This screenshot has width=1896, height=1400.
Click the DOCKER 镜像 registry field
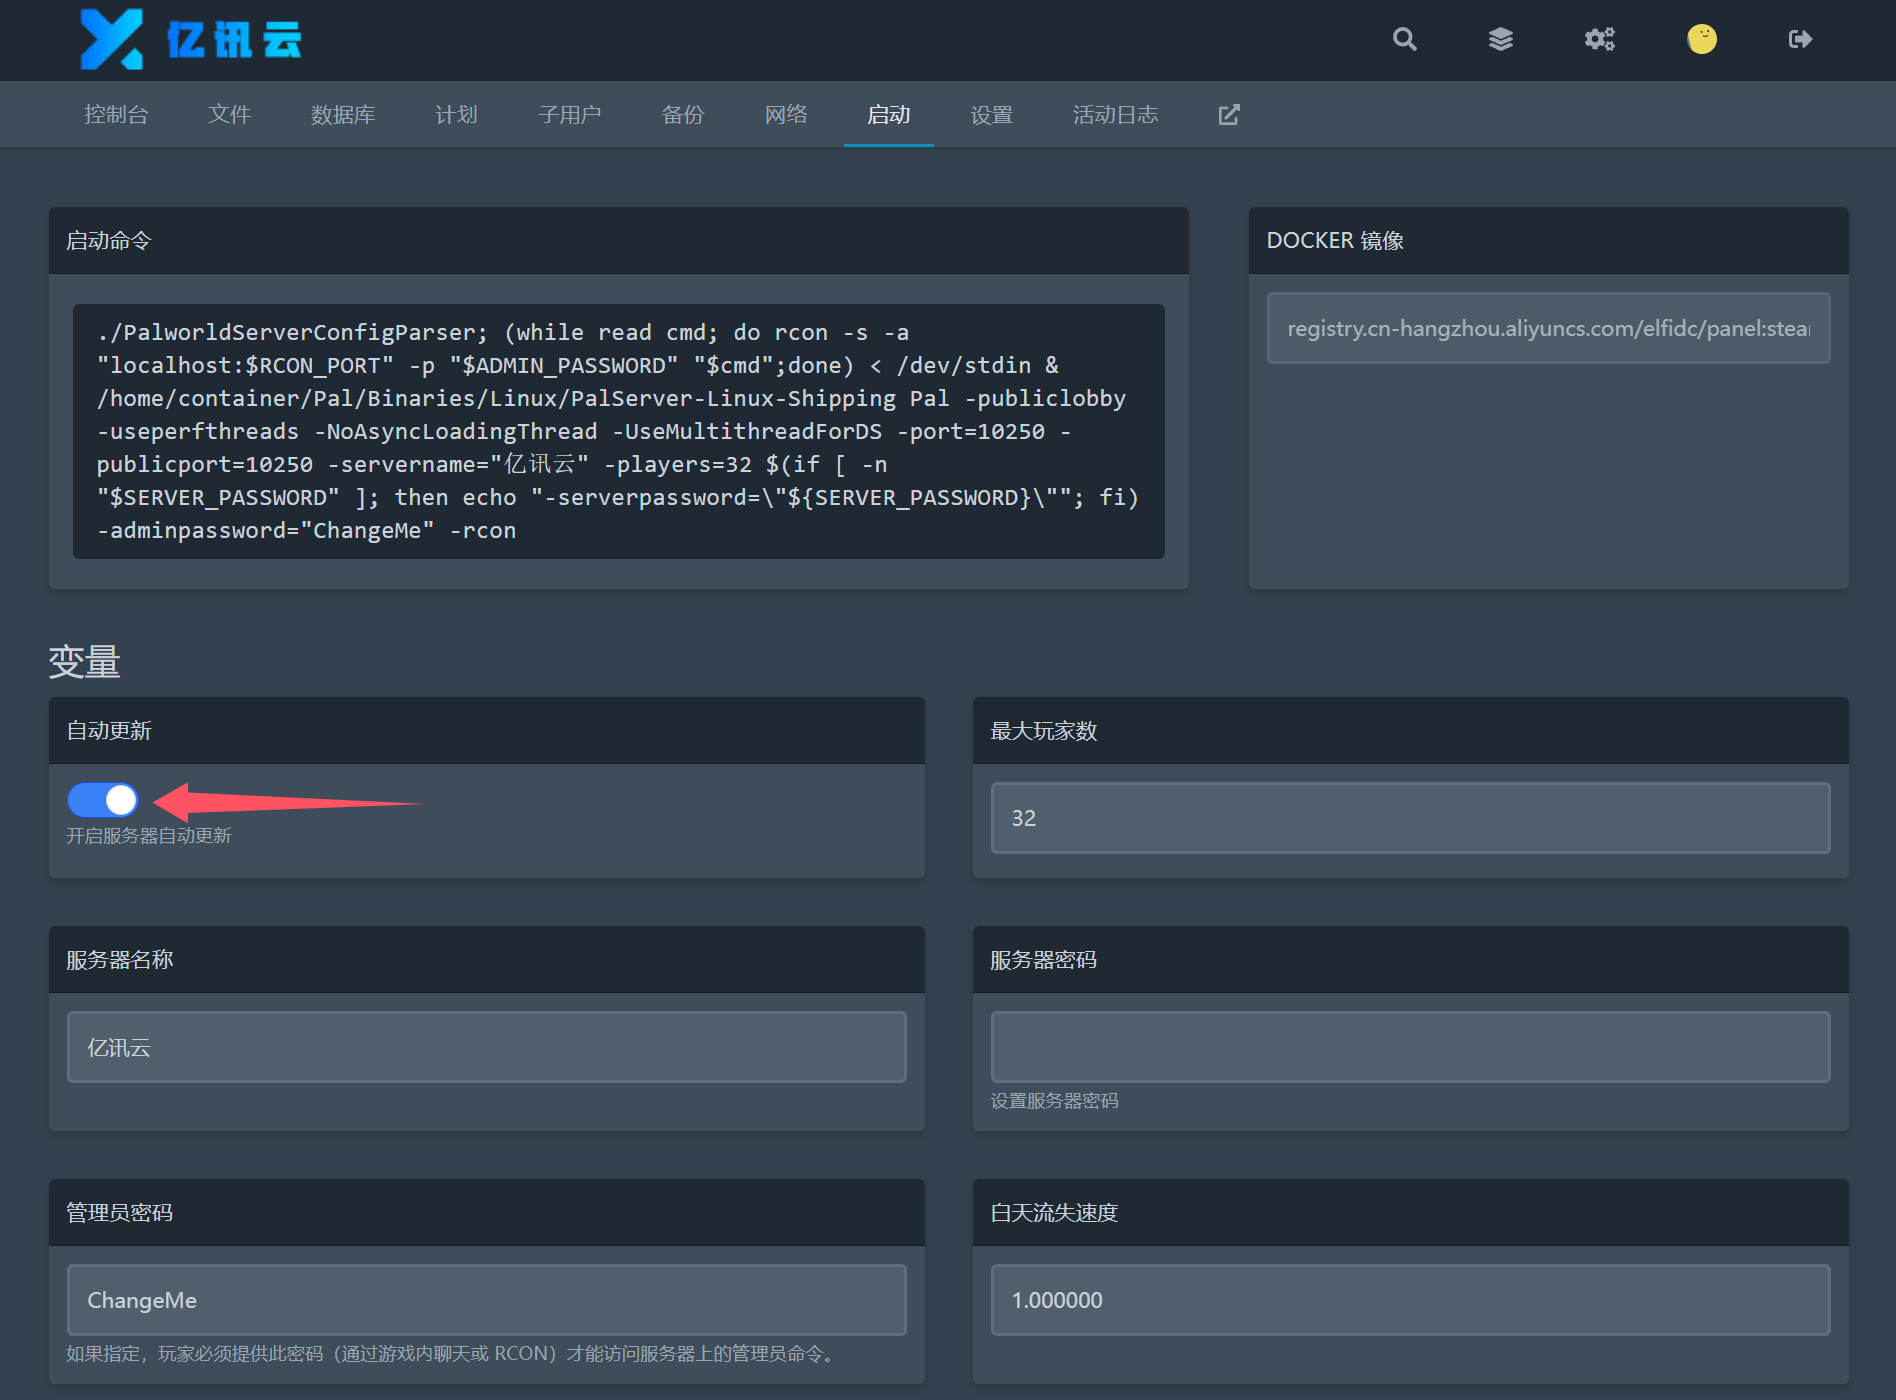[1548, 328]
